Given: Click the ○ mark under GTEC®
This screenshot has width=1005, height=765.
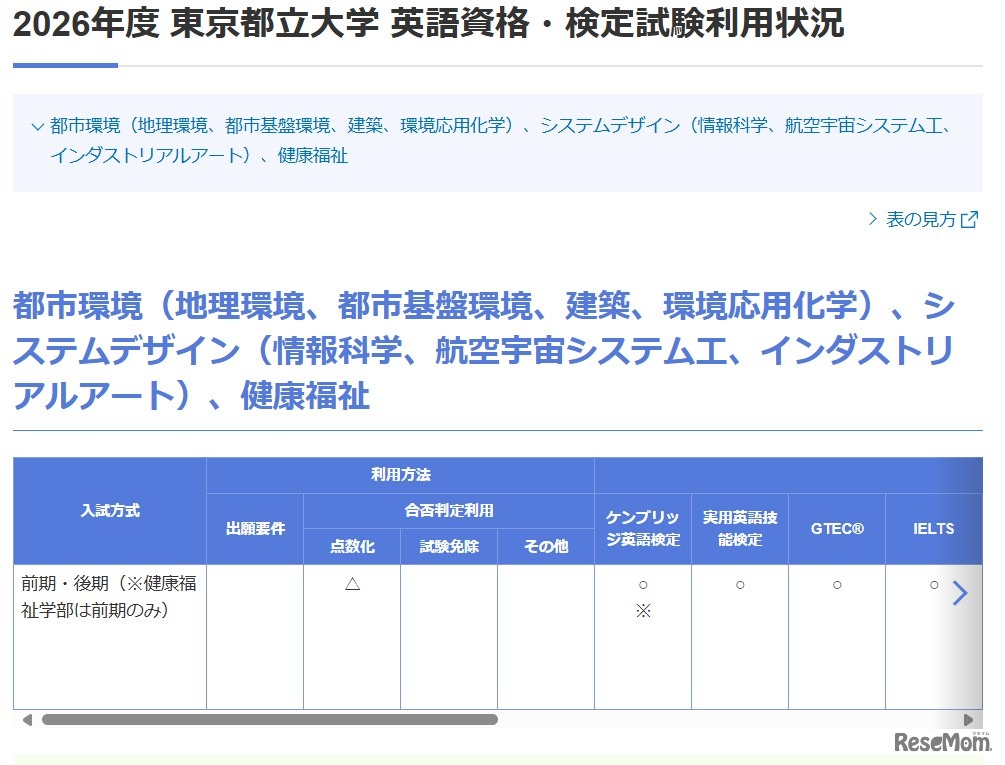Looking at the screenshot, I should 835,584.
